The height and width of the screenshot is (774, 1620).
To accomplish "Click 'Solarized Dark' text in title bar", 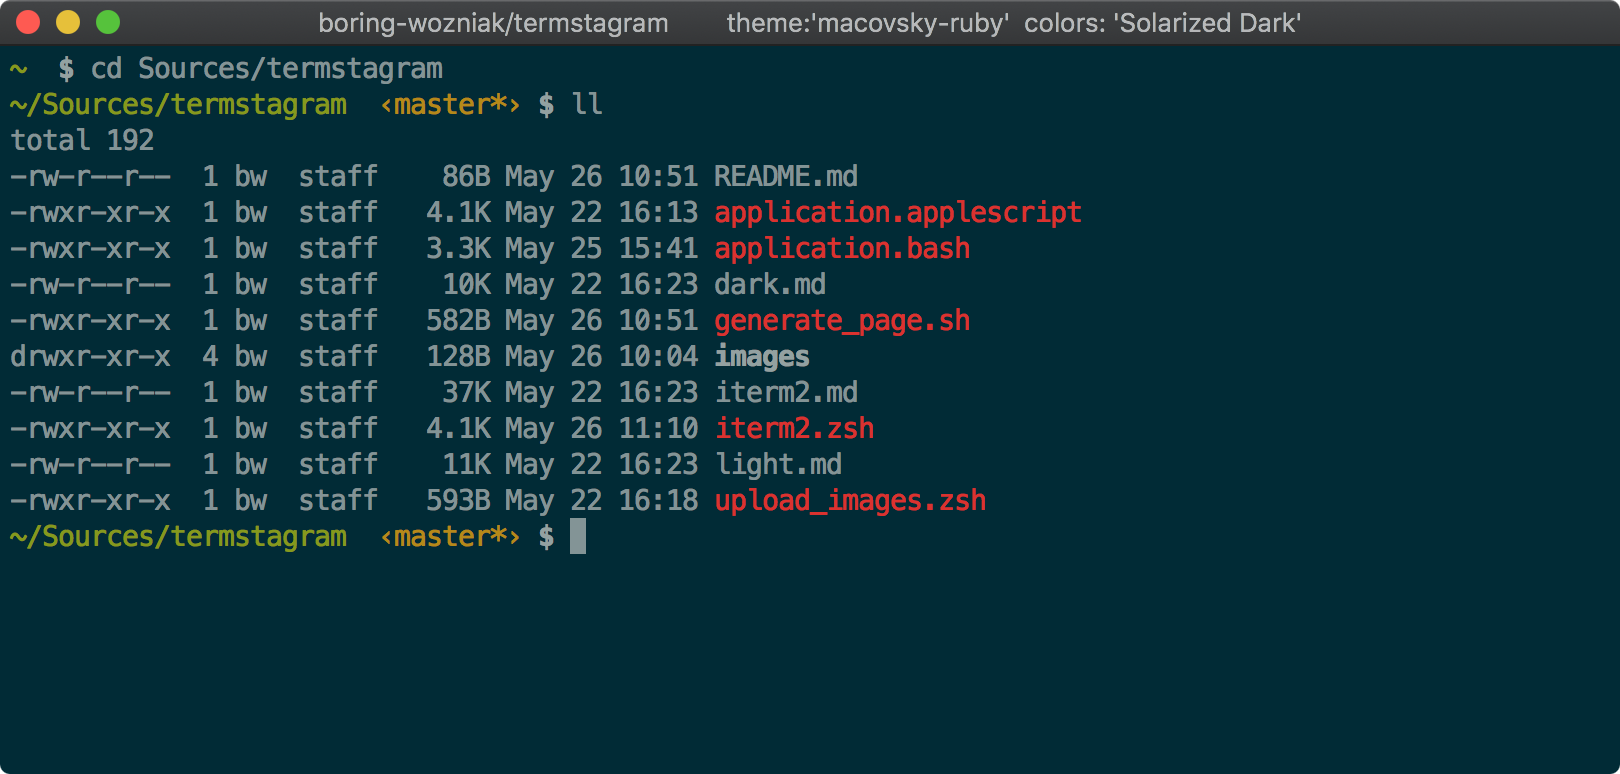I will coord(1207,23).
